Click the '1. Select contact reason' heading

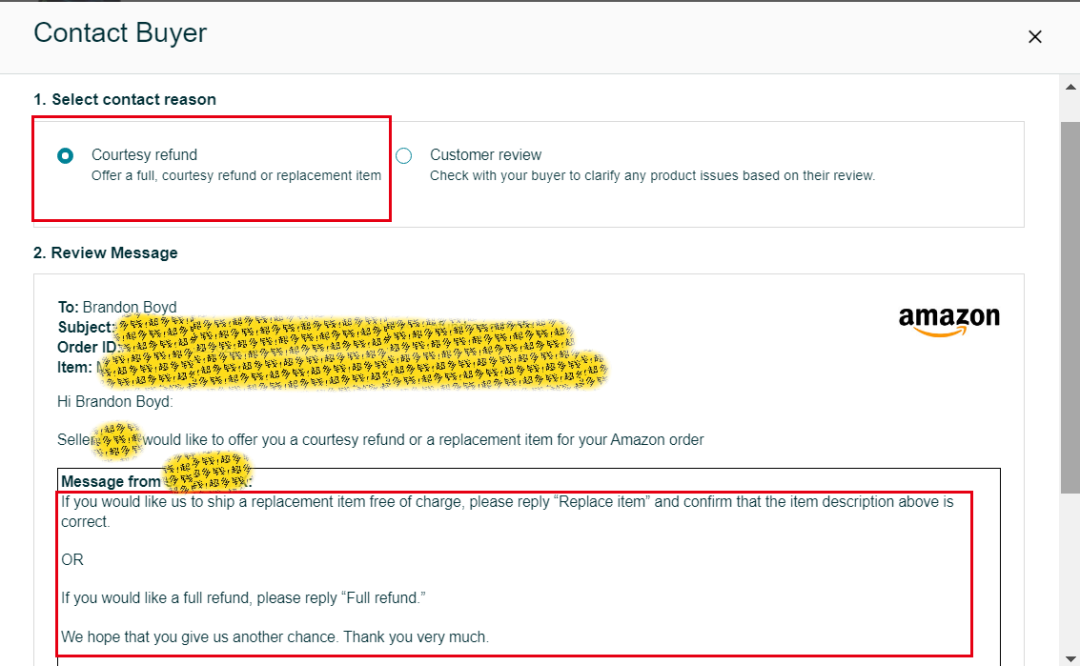point(125,99)
